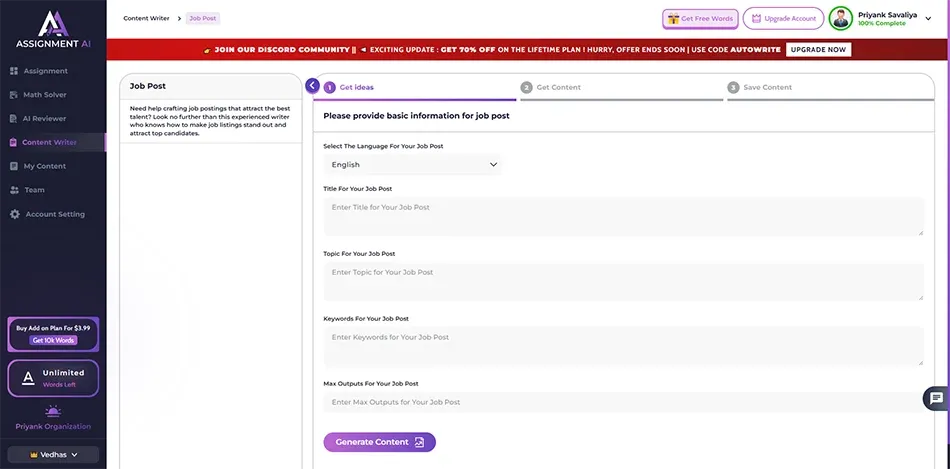Expand the language selection dropdown
The height and width of the screenshot is (469, 950).
pyautogui.click(x=413, y=165)
